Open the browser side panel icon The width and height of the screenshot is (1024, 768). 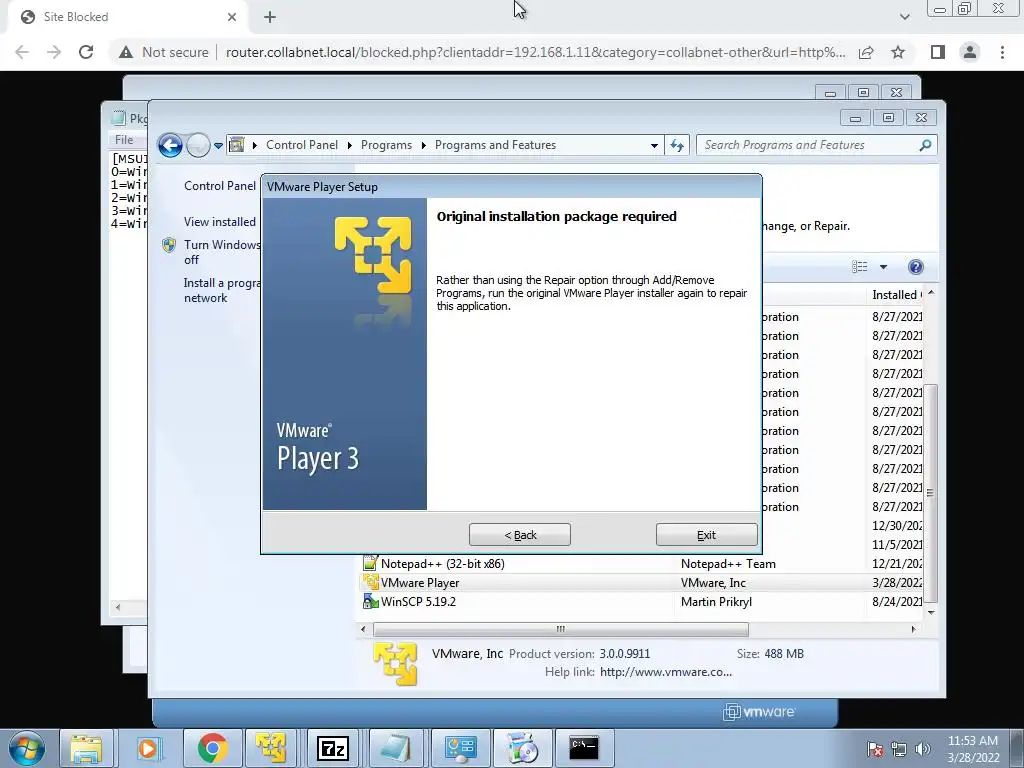click(x=938, y=52)
